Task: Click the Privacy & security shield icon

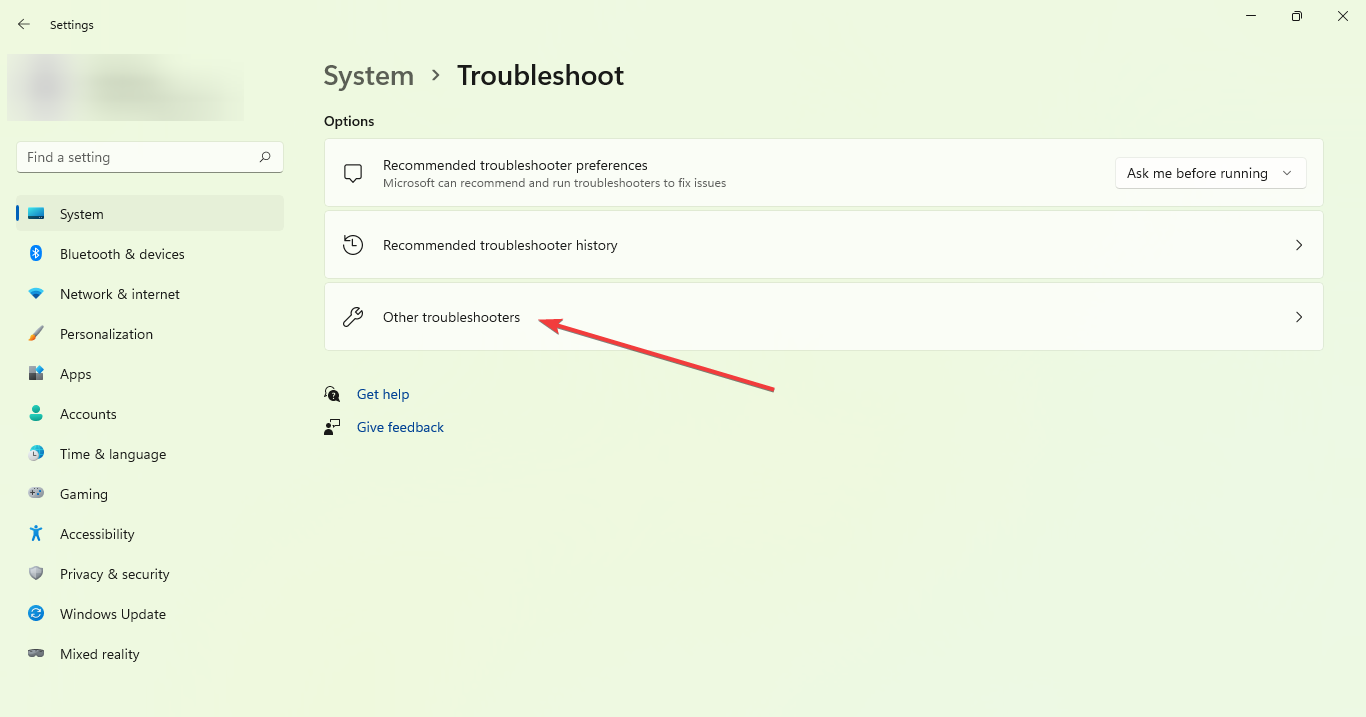Action: [36, 574]
